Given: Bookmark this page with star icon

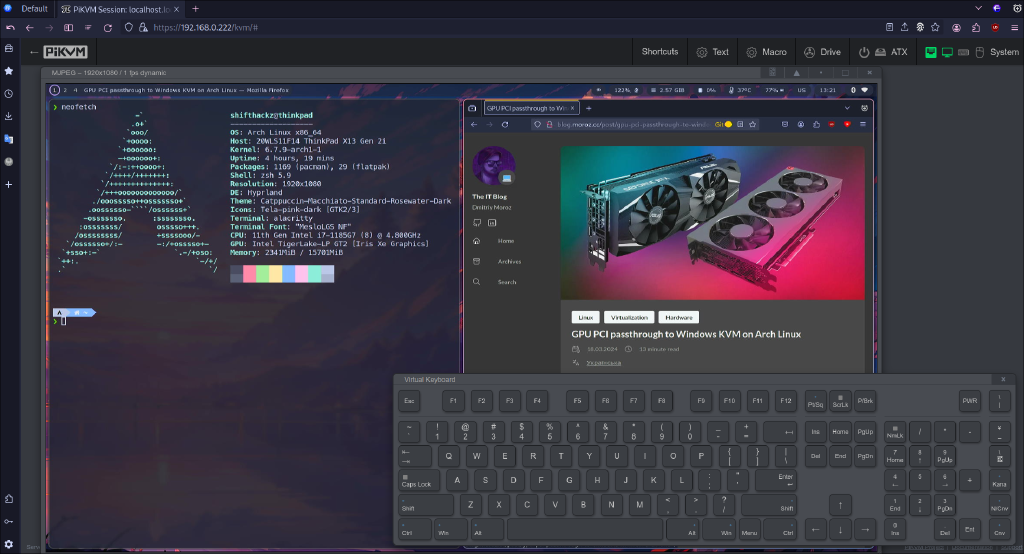Looking at the screenshot, I should point(935,27).
